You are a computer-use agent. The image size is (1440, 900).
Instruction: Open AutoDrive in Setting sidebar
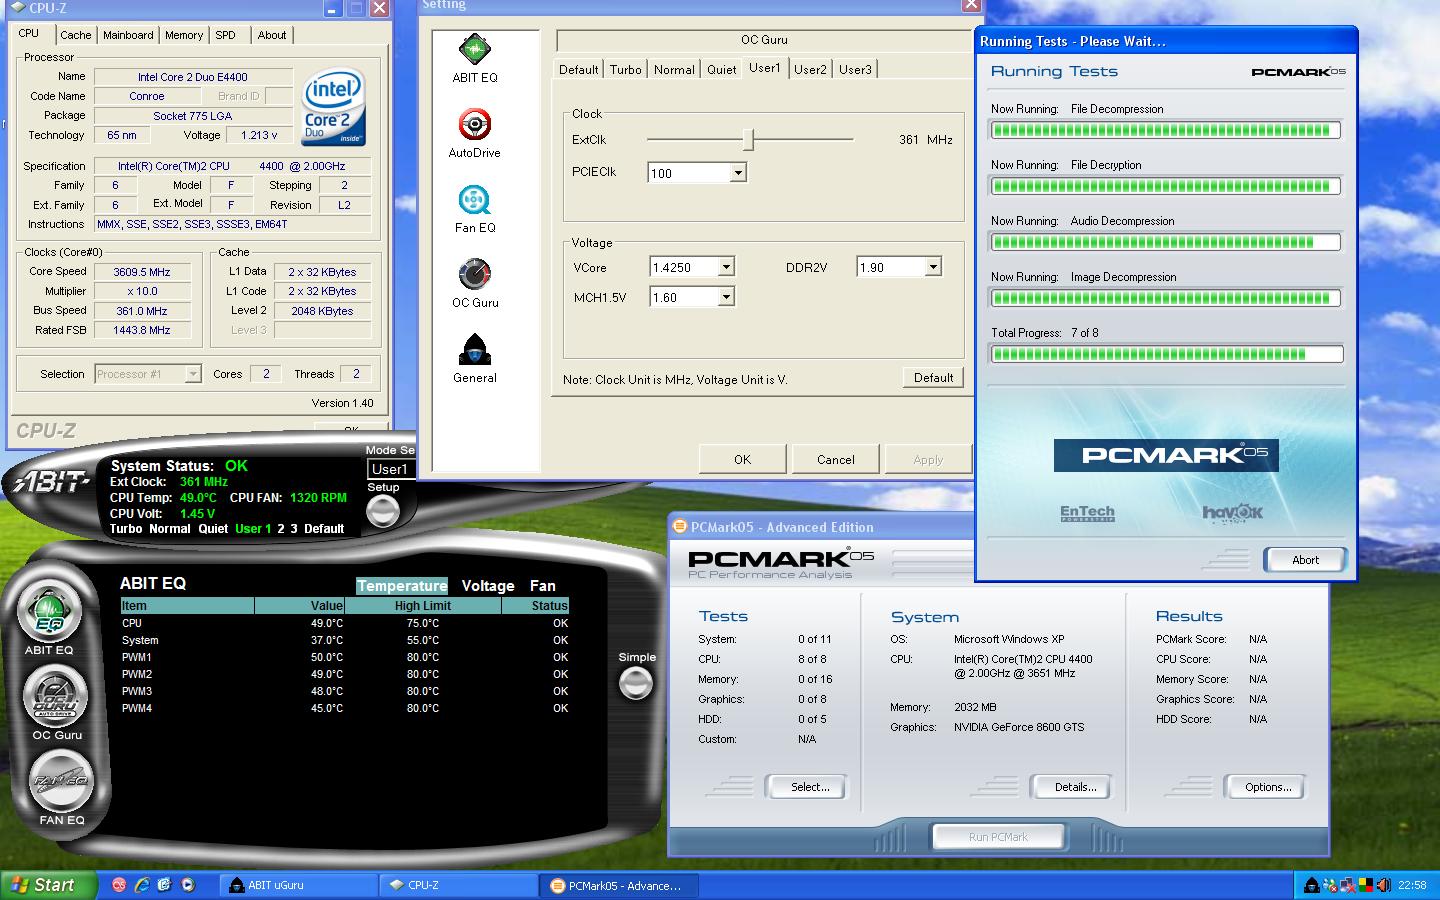tap(474, 124)
